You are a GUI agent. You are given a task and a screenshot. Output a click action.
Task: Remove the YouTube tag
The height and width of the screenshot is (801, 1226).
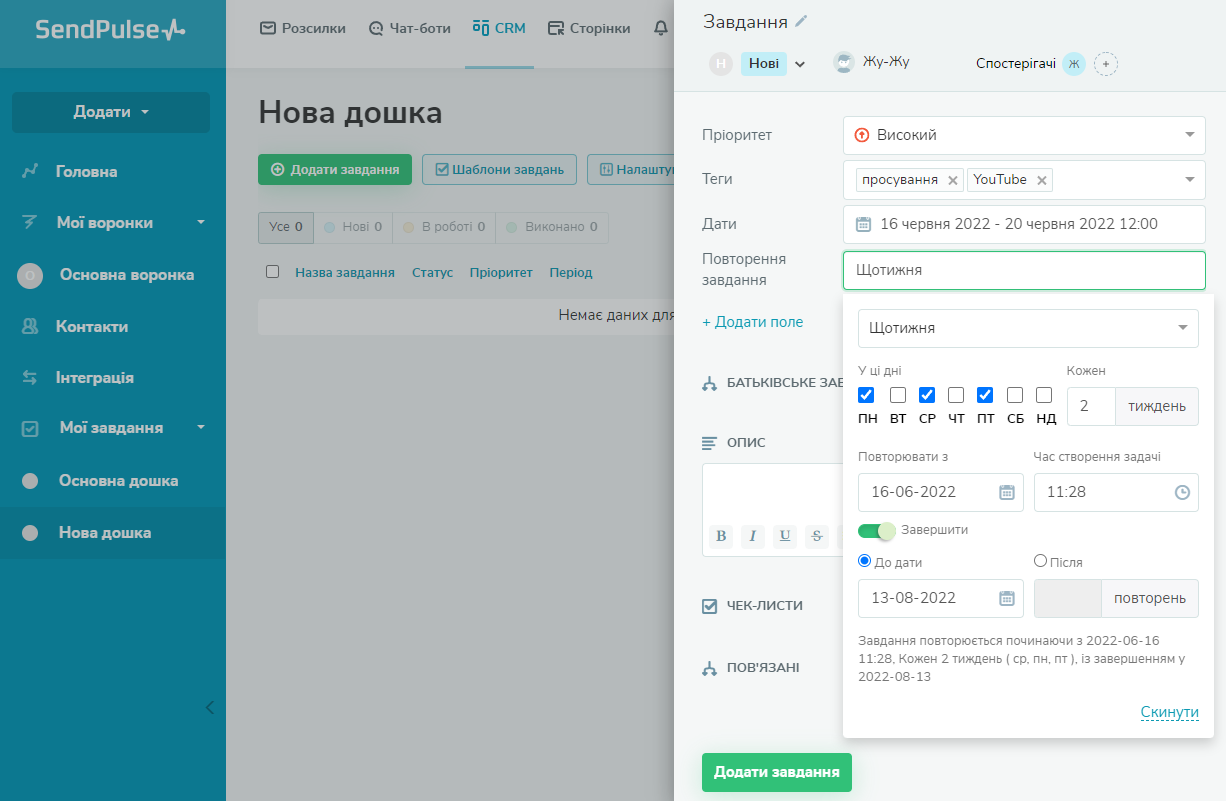1042,180
